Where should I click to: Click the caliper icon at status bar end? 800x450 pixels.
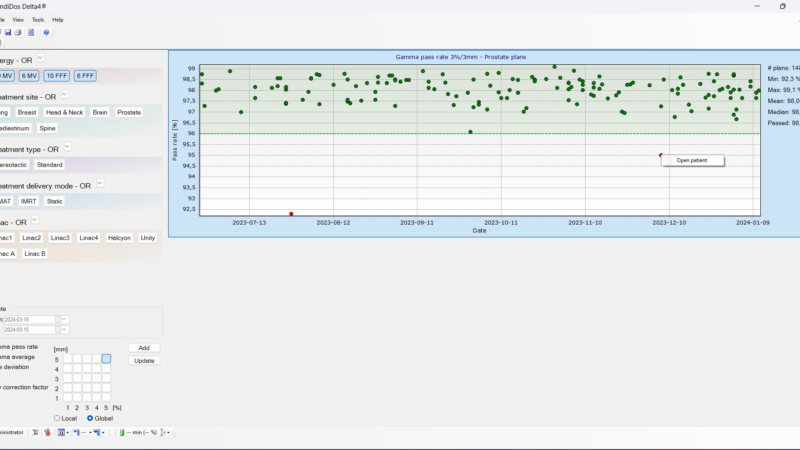pos(163,432)
